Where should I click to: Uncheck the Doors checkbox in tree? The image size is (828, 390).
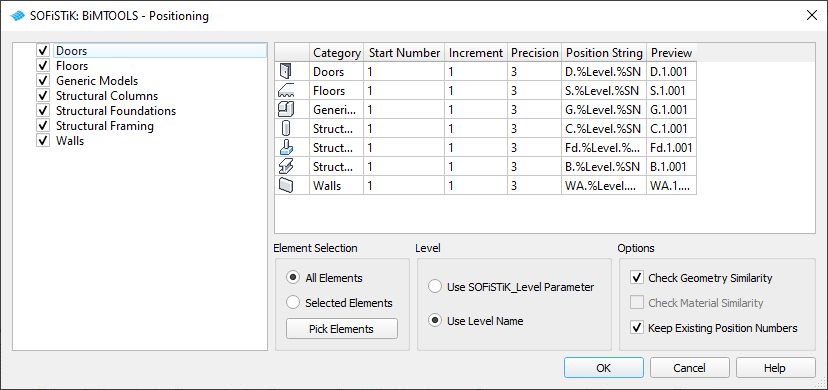pyautogui.click(x=43, y=51)
